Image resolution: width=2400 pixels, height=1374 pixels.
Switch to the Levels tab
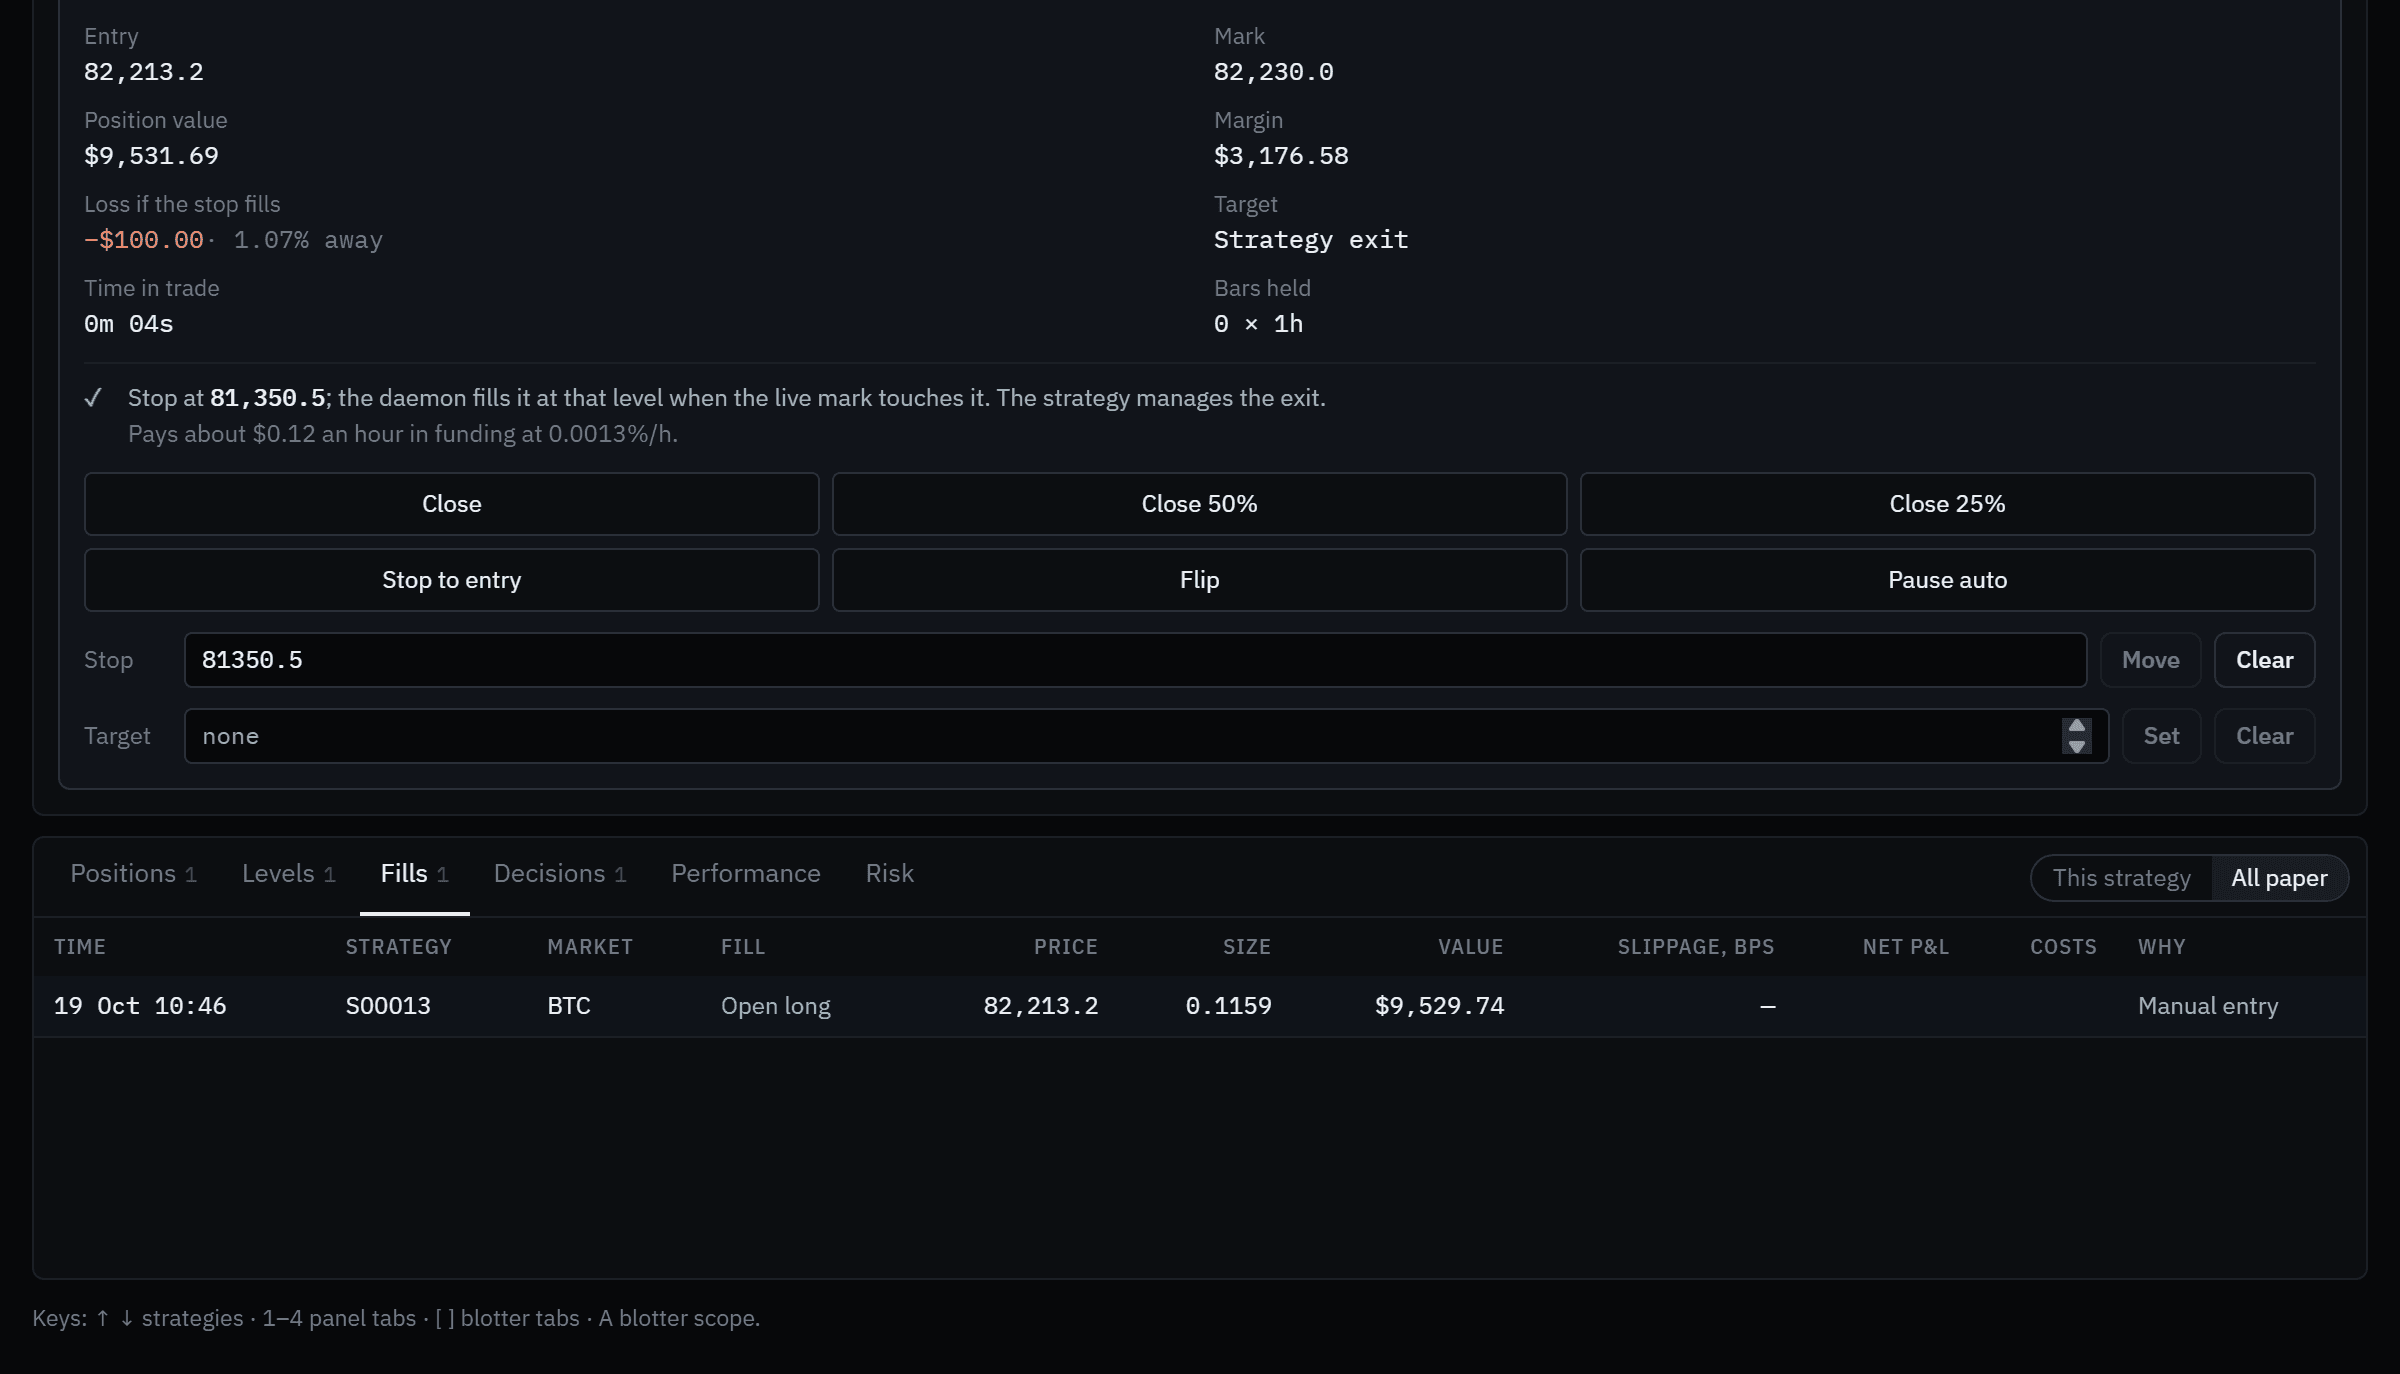[x=288, y=874]
